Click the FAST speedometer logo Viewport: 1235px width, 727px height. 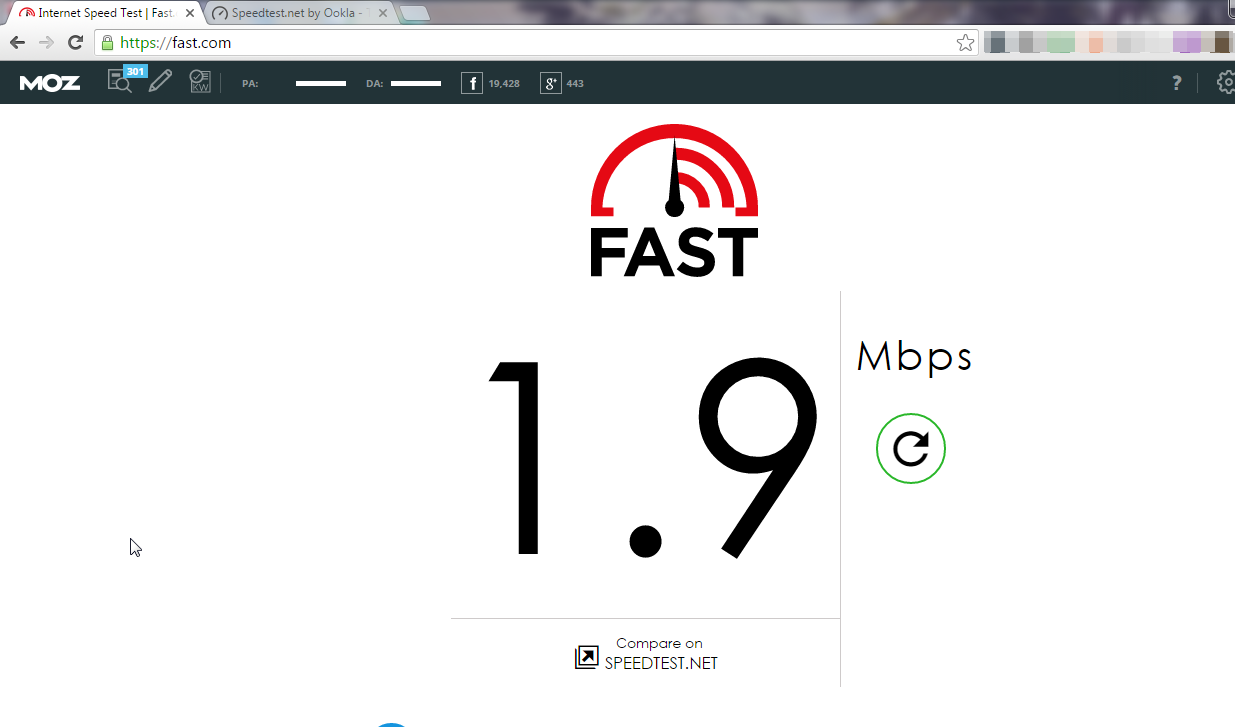[674, 200]
